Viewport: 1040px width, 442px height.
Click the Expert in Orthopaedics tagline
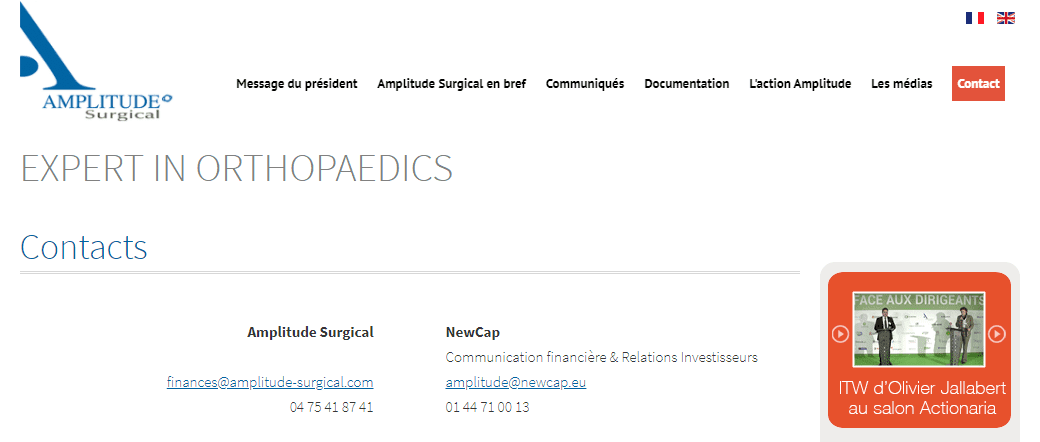tap(236, 169)
